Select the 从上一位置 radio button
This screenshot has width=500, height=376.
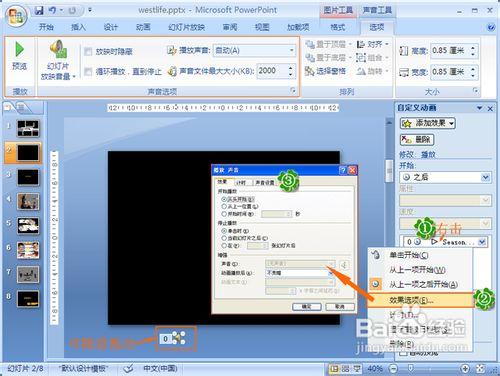pos(224,206)
